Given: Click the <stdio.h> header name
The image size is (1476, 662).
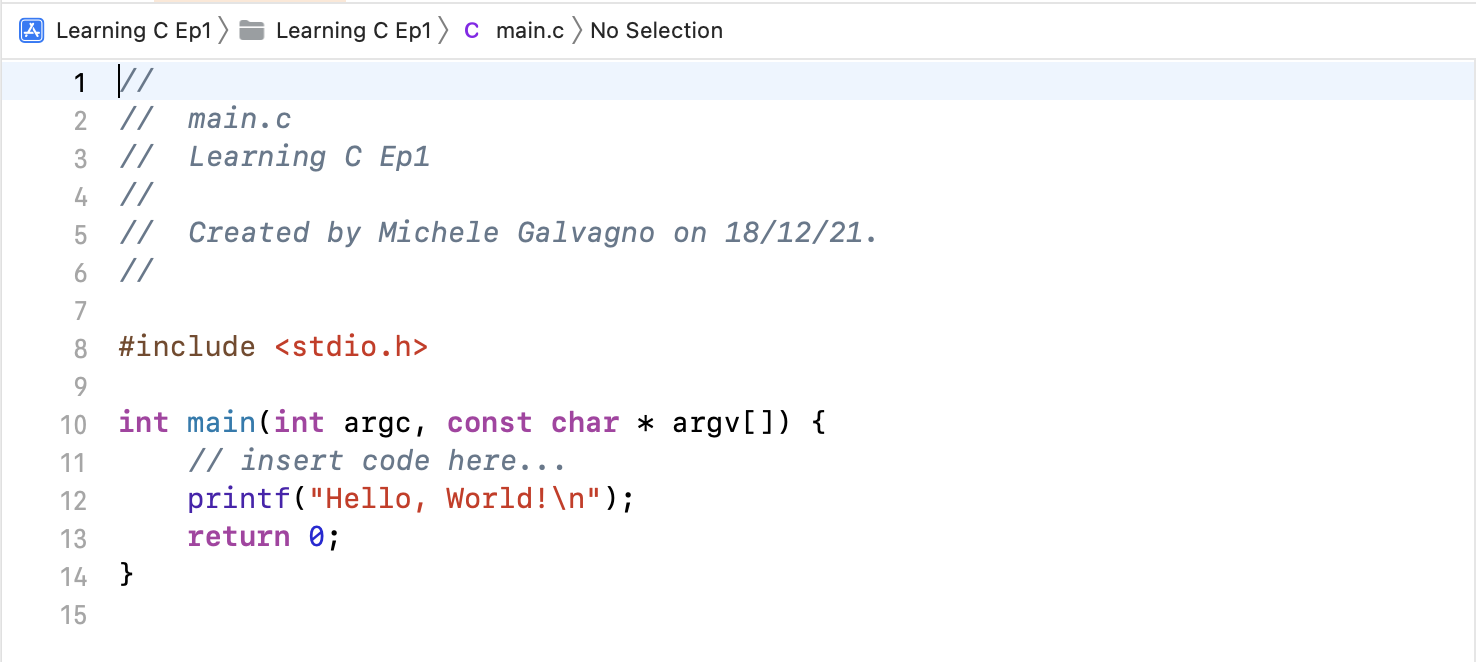Looking at the screenshot, I should coord(351,347).
